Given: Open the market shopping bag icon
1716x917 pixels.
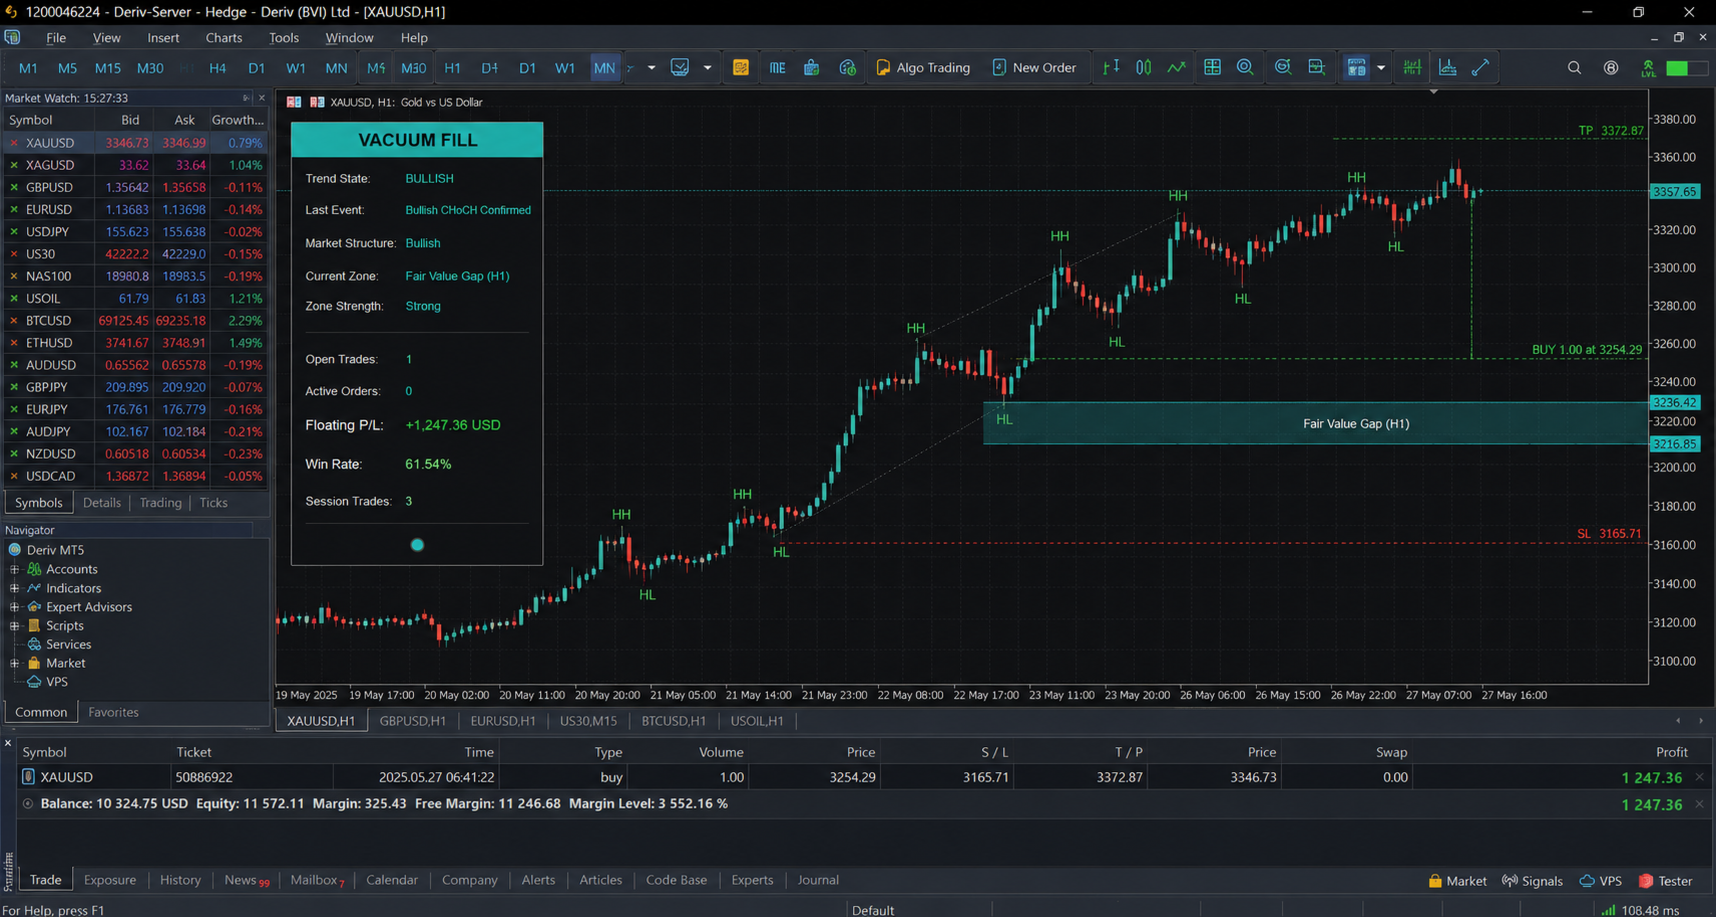Looking at the screenshot, I should (x=811, y=67).
